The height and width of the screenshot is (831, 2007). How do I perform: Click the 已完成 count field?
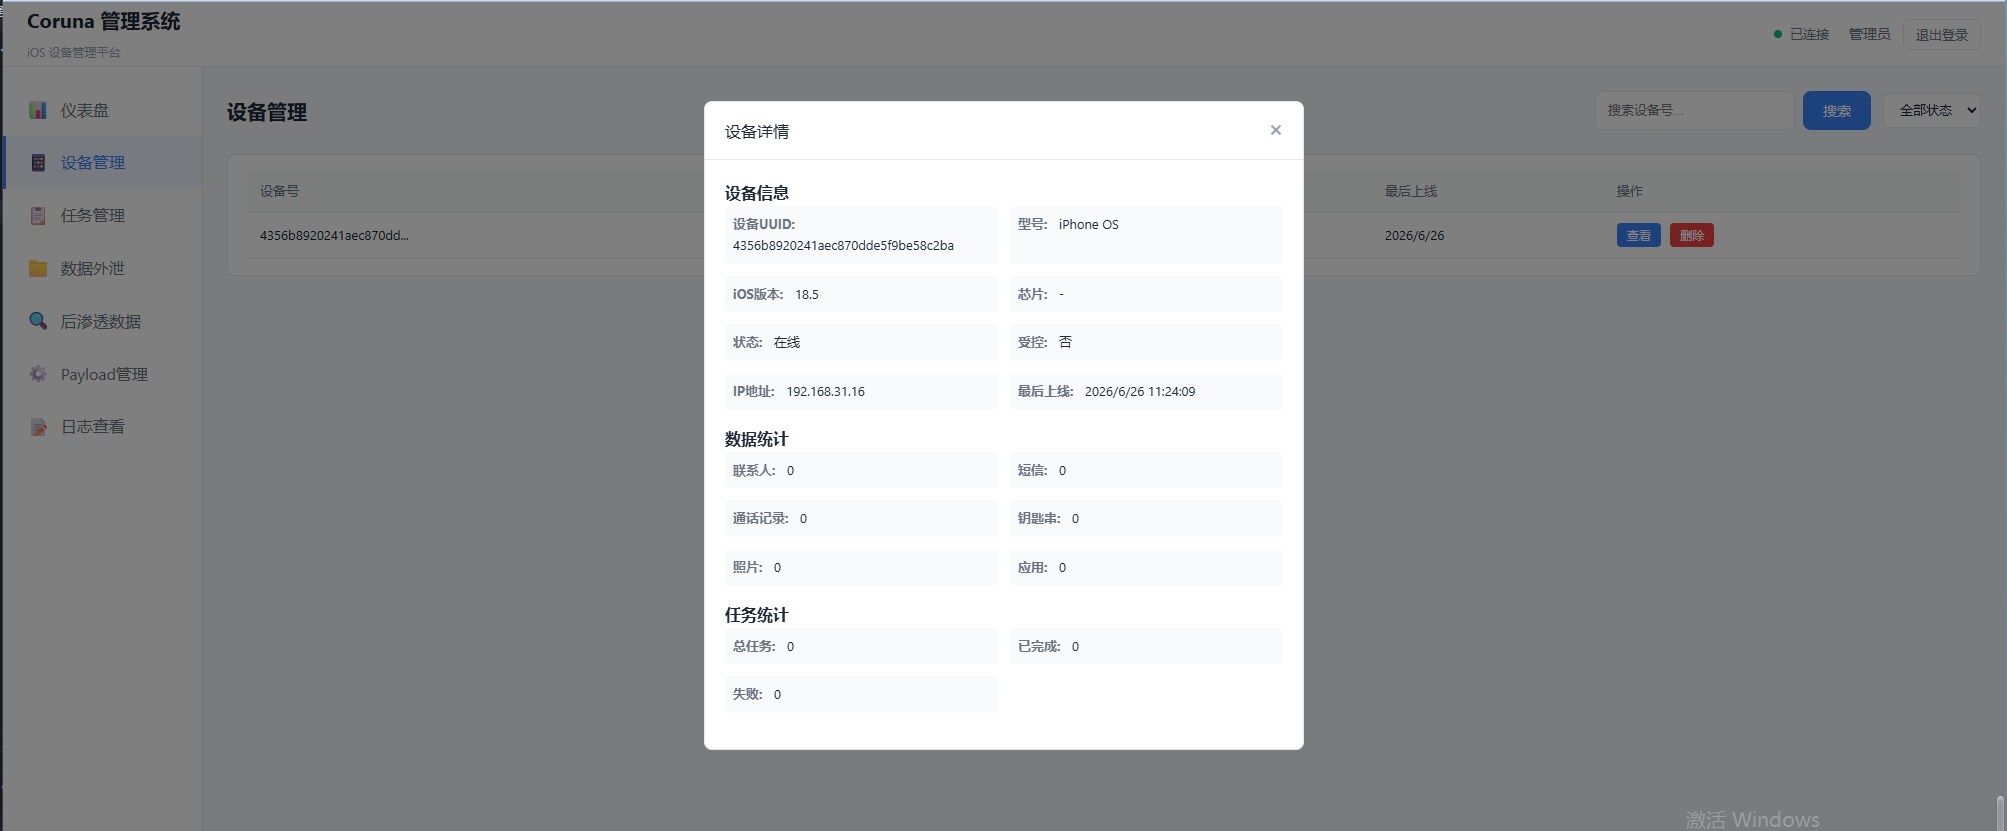[x=1146, y=646]
